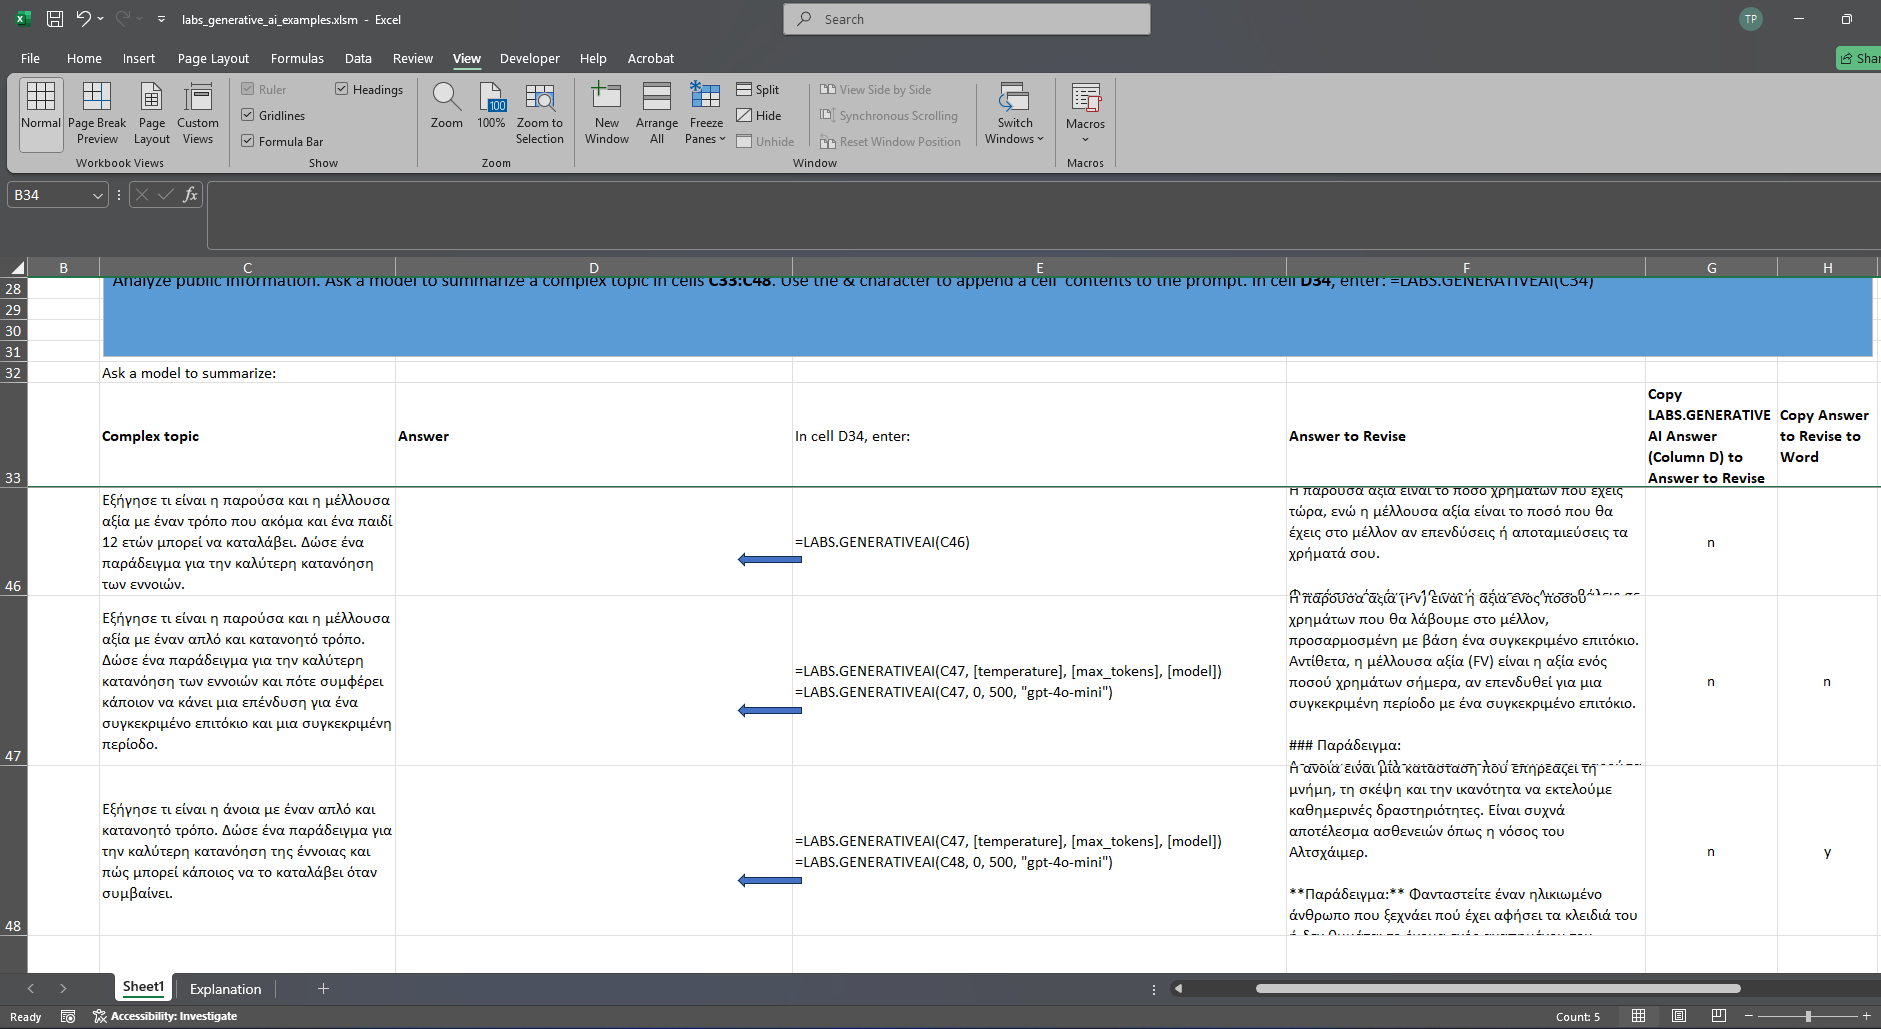Click the zoom slider in status bar

pos(1807,1016)
